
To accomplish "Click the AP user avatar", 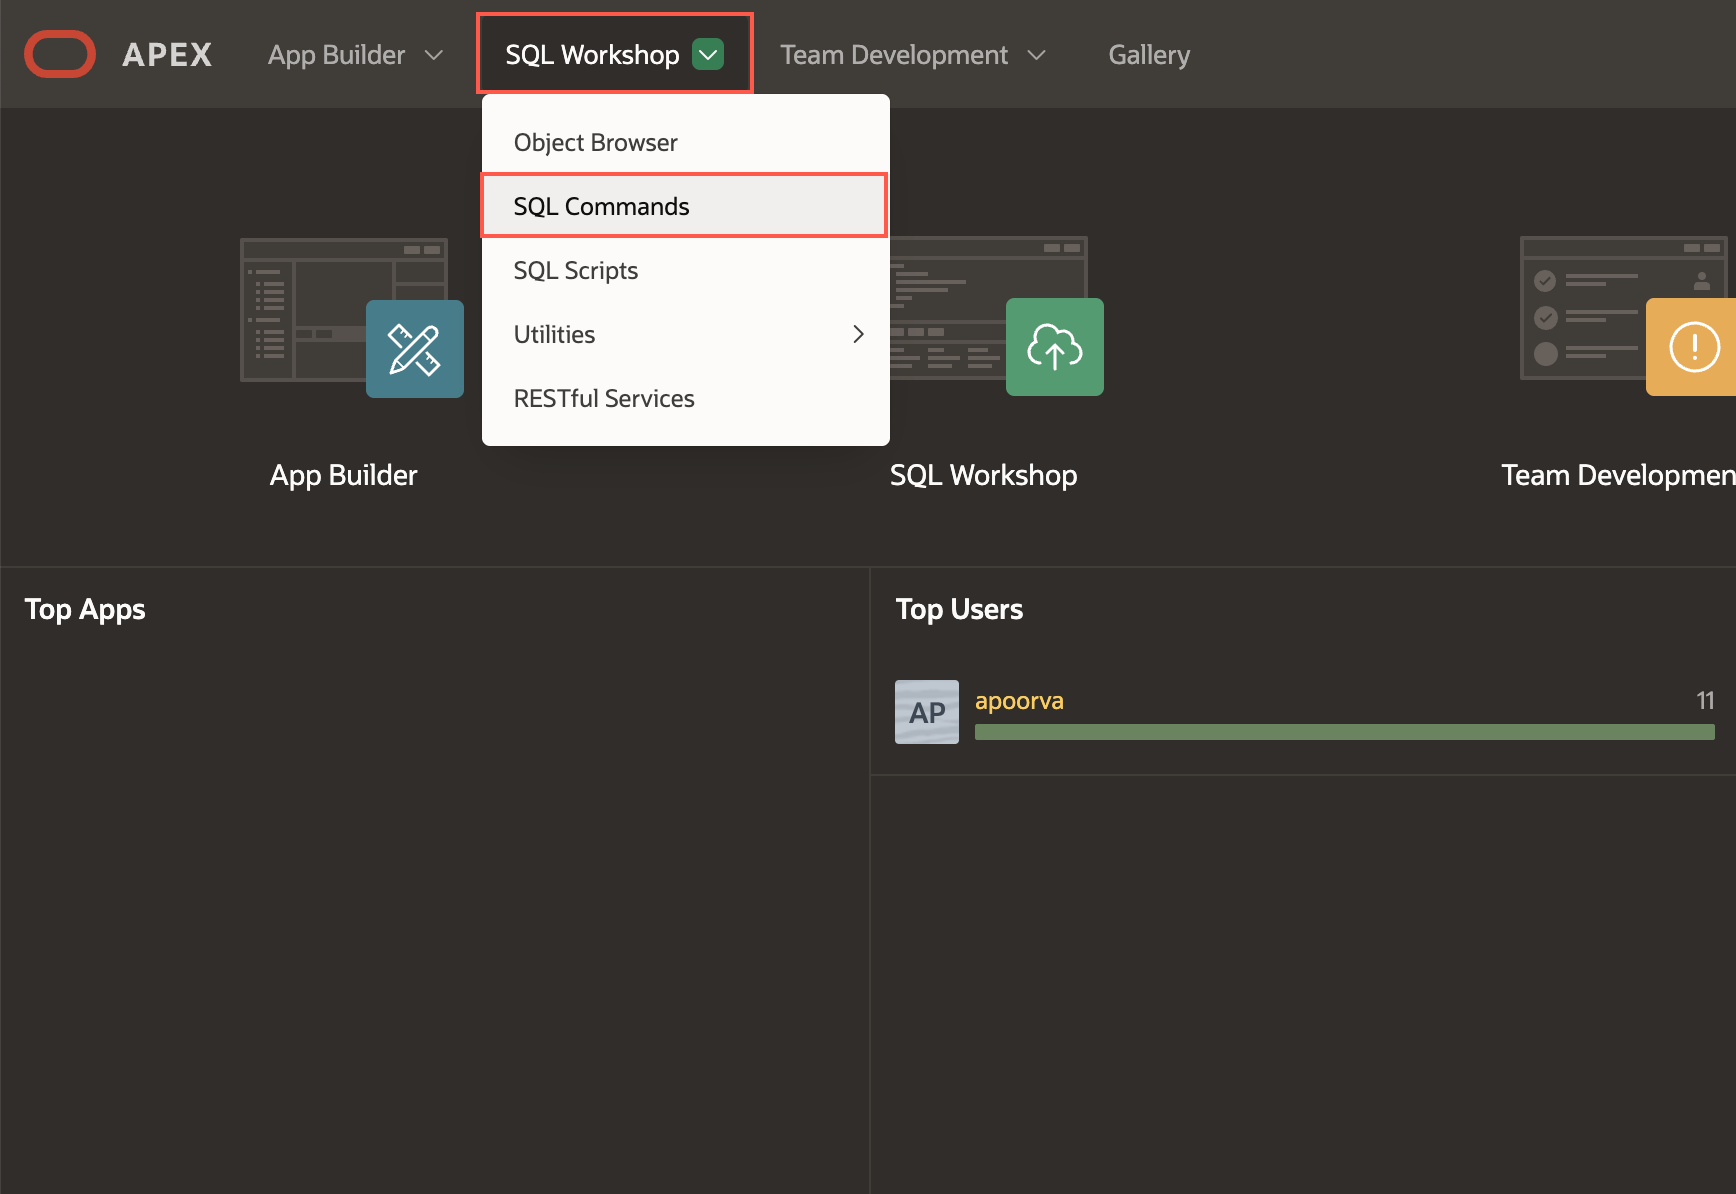I will [x=927, y=712].
